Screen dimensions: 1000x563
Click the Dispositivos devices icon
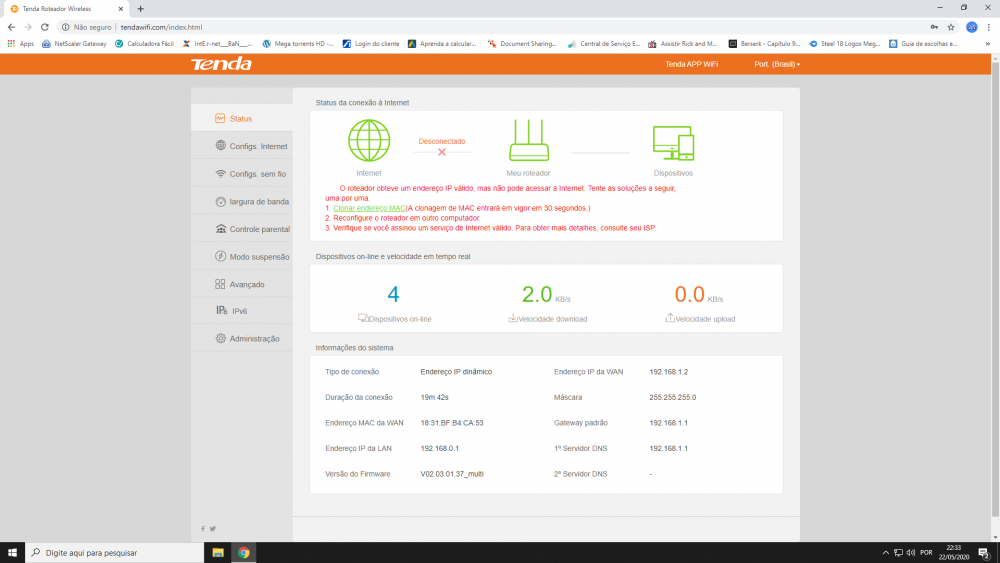click(x=672, y=142)
